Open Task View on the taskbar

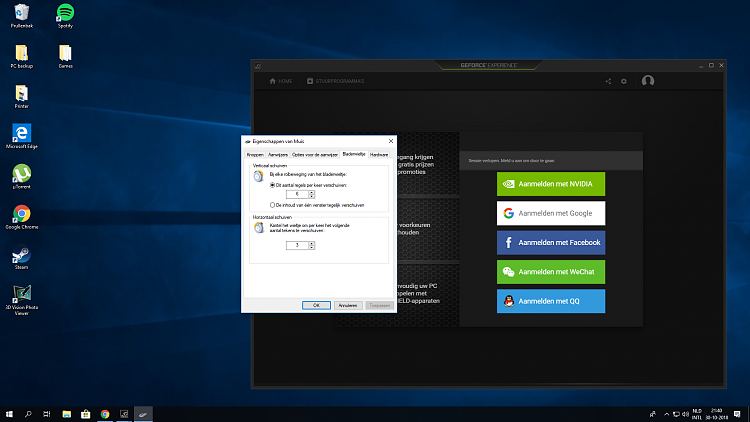click(x=47, y=414)
